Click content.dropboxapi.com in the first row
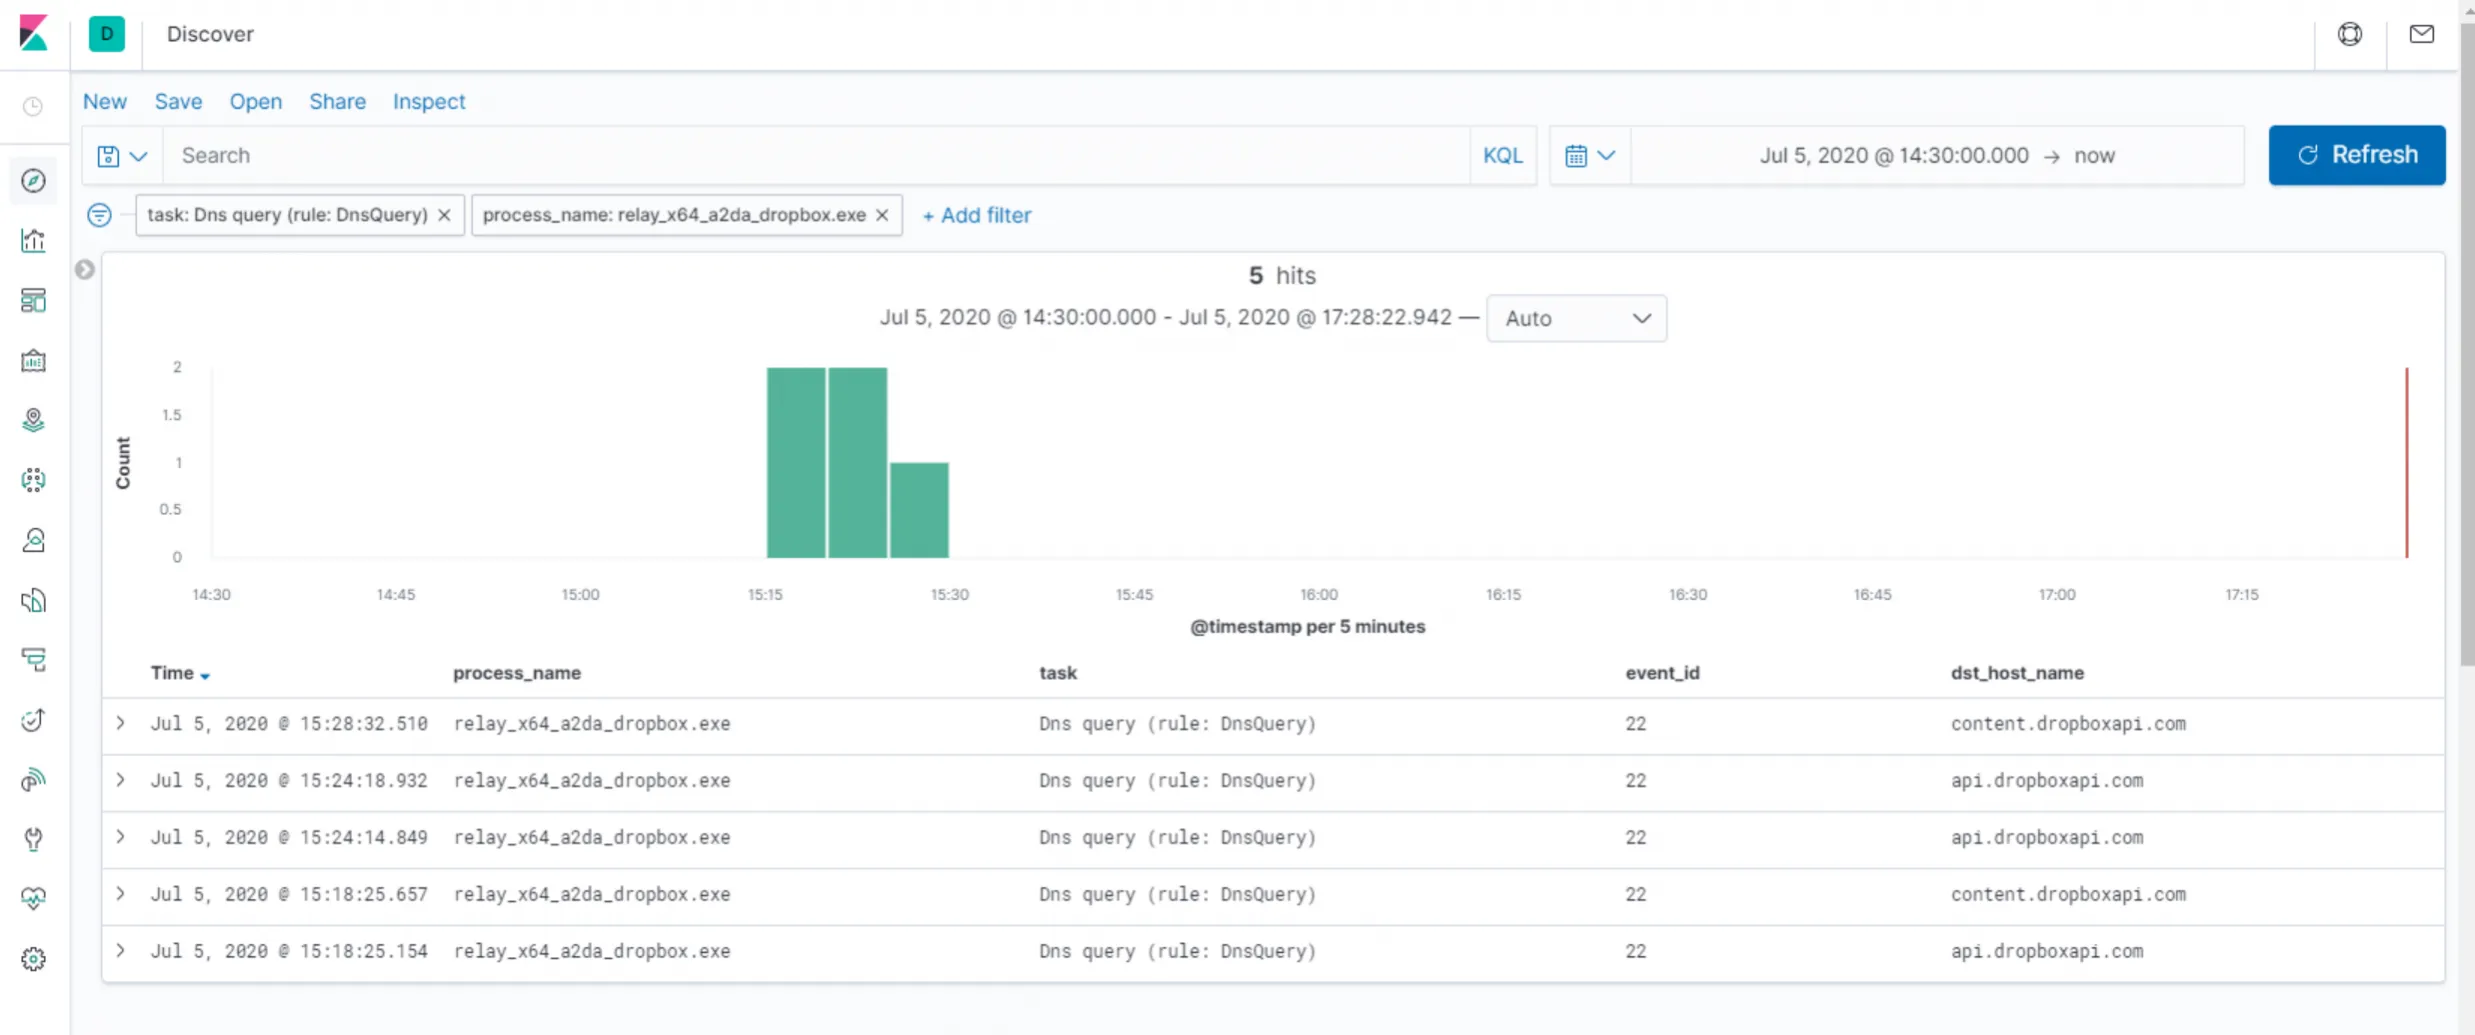This screenshot has height=1035, width=2475. pos(2068,723)
